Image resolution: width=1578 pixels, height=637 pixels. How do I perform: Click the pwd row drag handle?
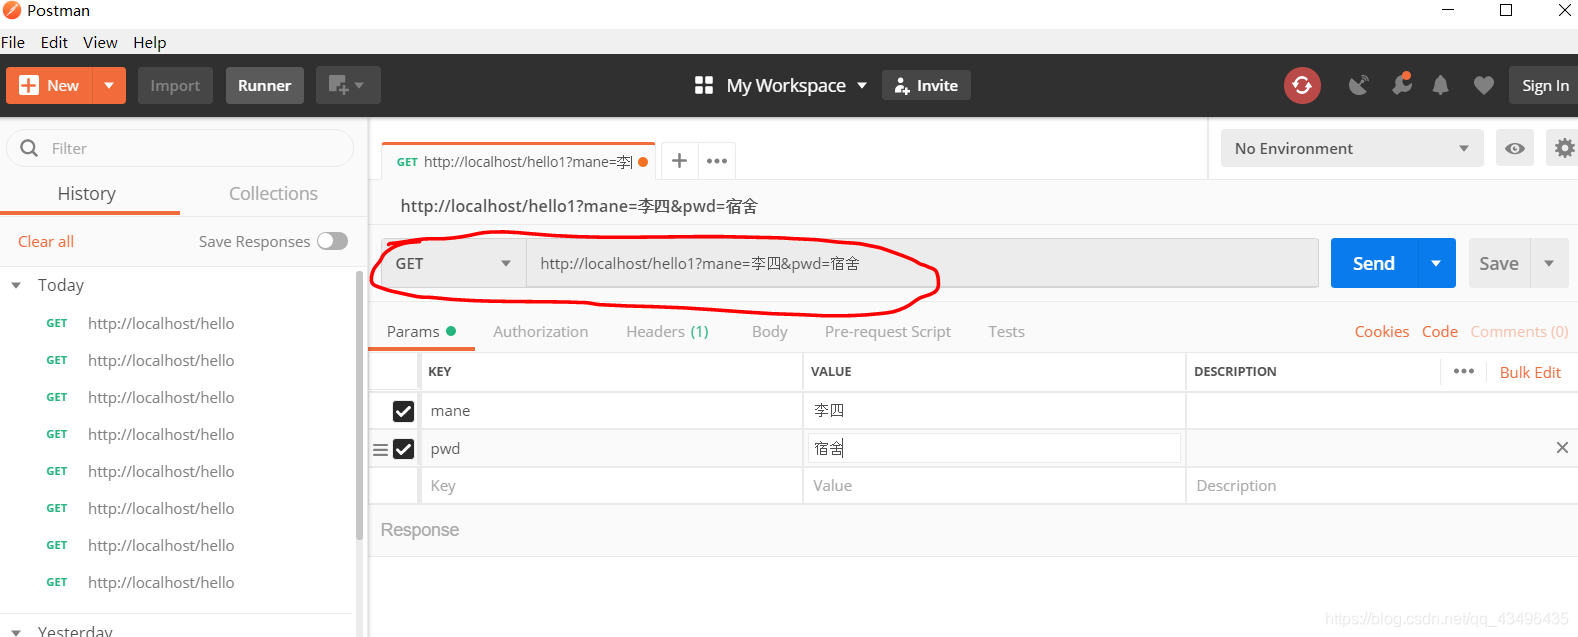380,449
